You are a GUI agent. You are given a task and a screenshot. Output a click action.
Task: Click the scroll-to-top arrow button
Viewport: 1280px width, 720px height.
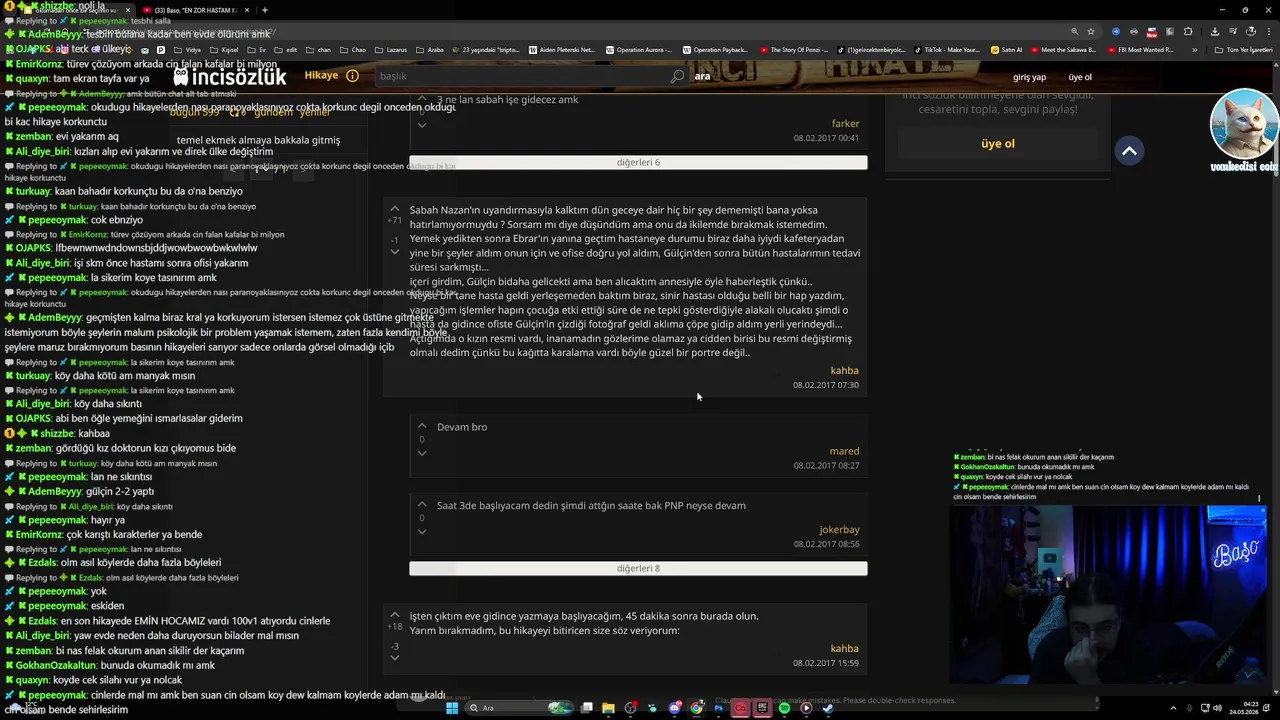pyautogui.click(x=1129, y=151)
